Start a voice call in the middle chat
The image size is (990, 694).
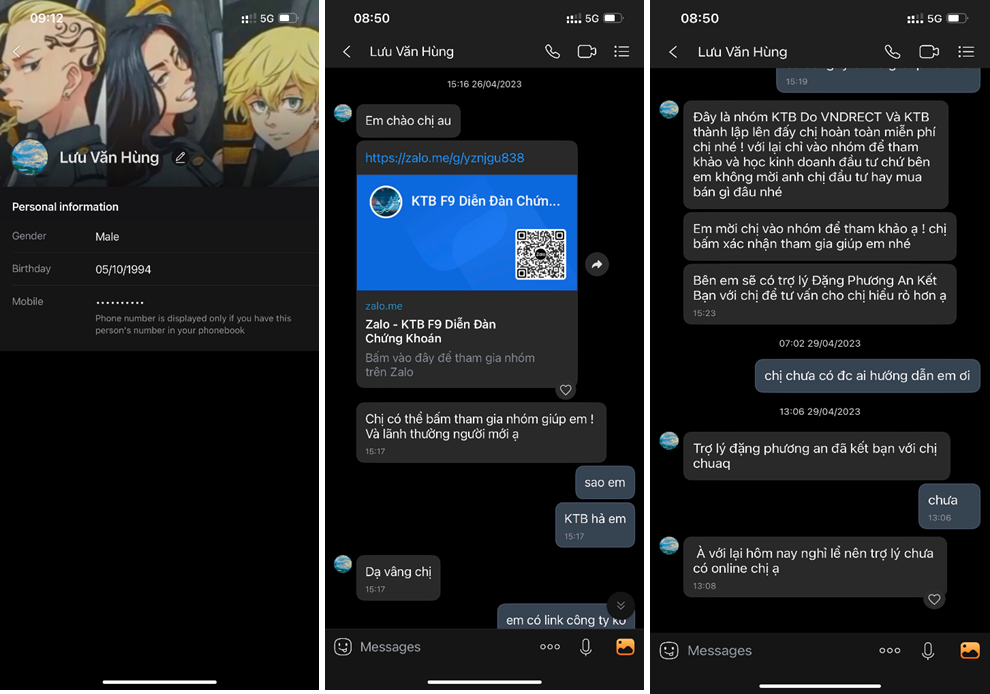[552, 52]
